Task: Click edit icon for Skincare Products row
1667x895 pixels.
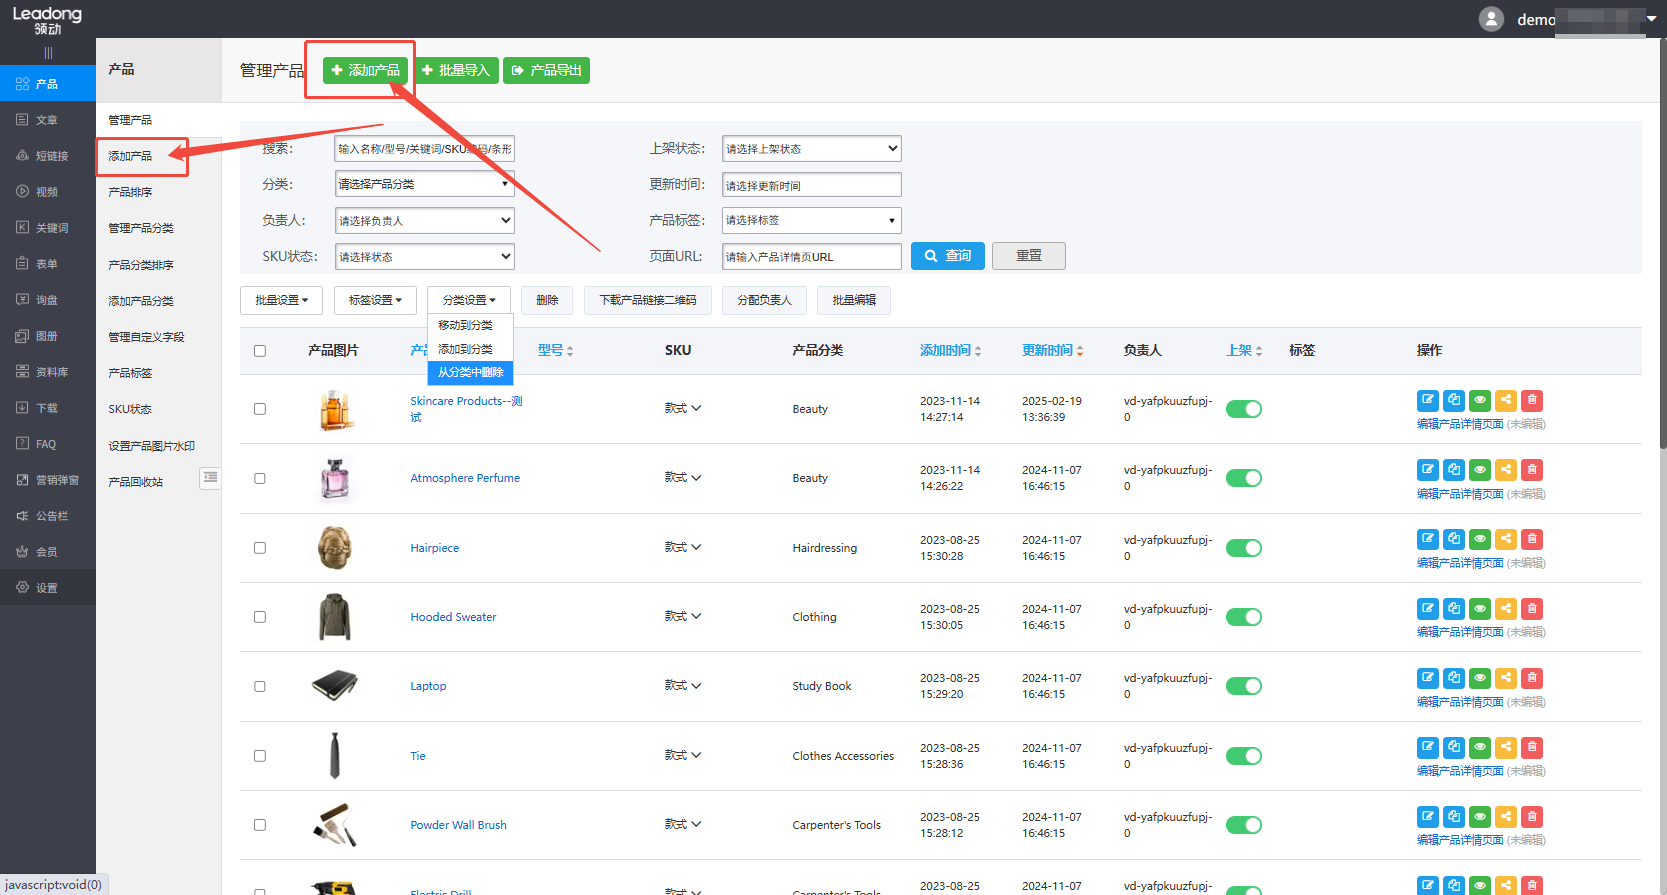Action: (x=1427, y=400)
